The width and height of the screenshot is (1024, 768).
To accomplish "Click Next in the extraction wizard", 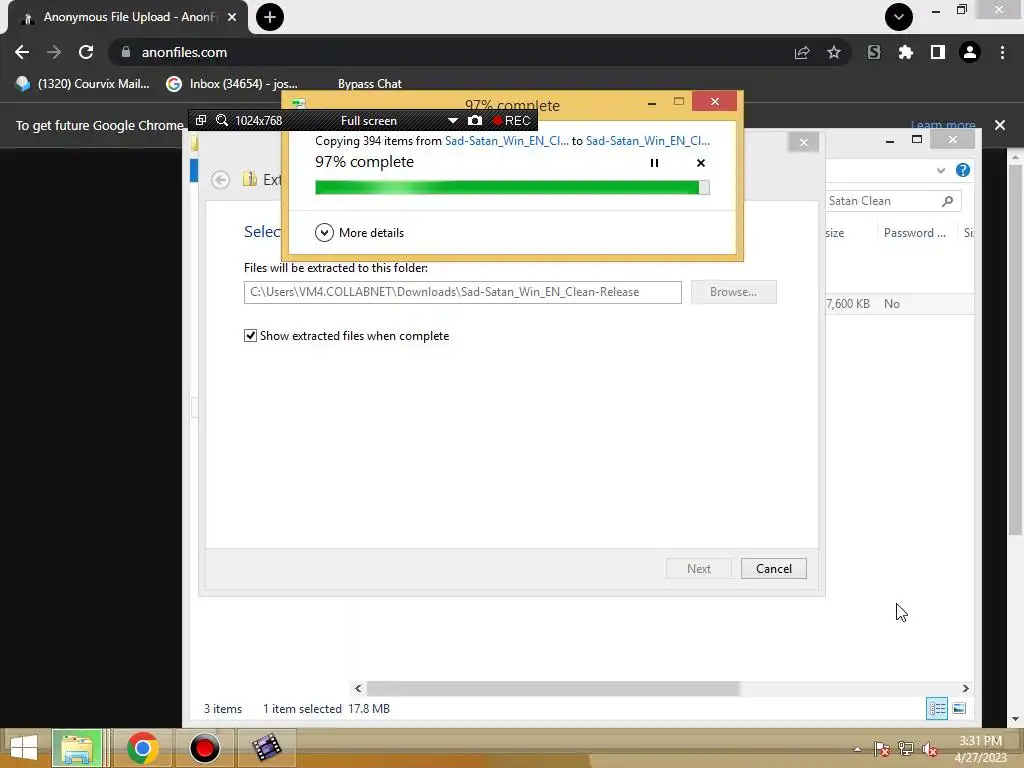I will (699, 569).
